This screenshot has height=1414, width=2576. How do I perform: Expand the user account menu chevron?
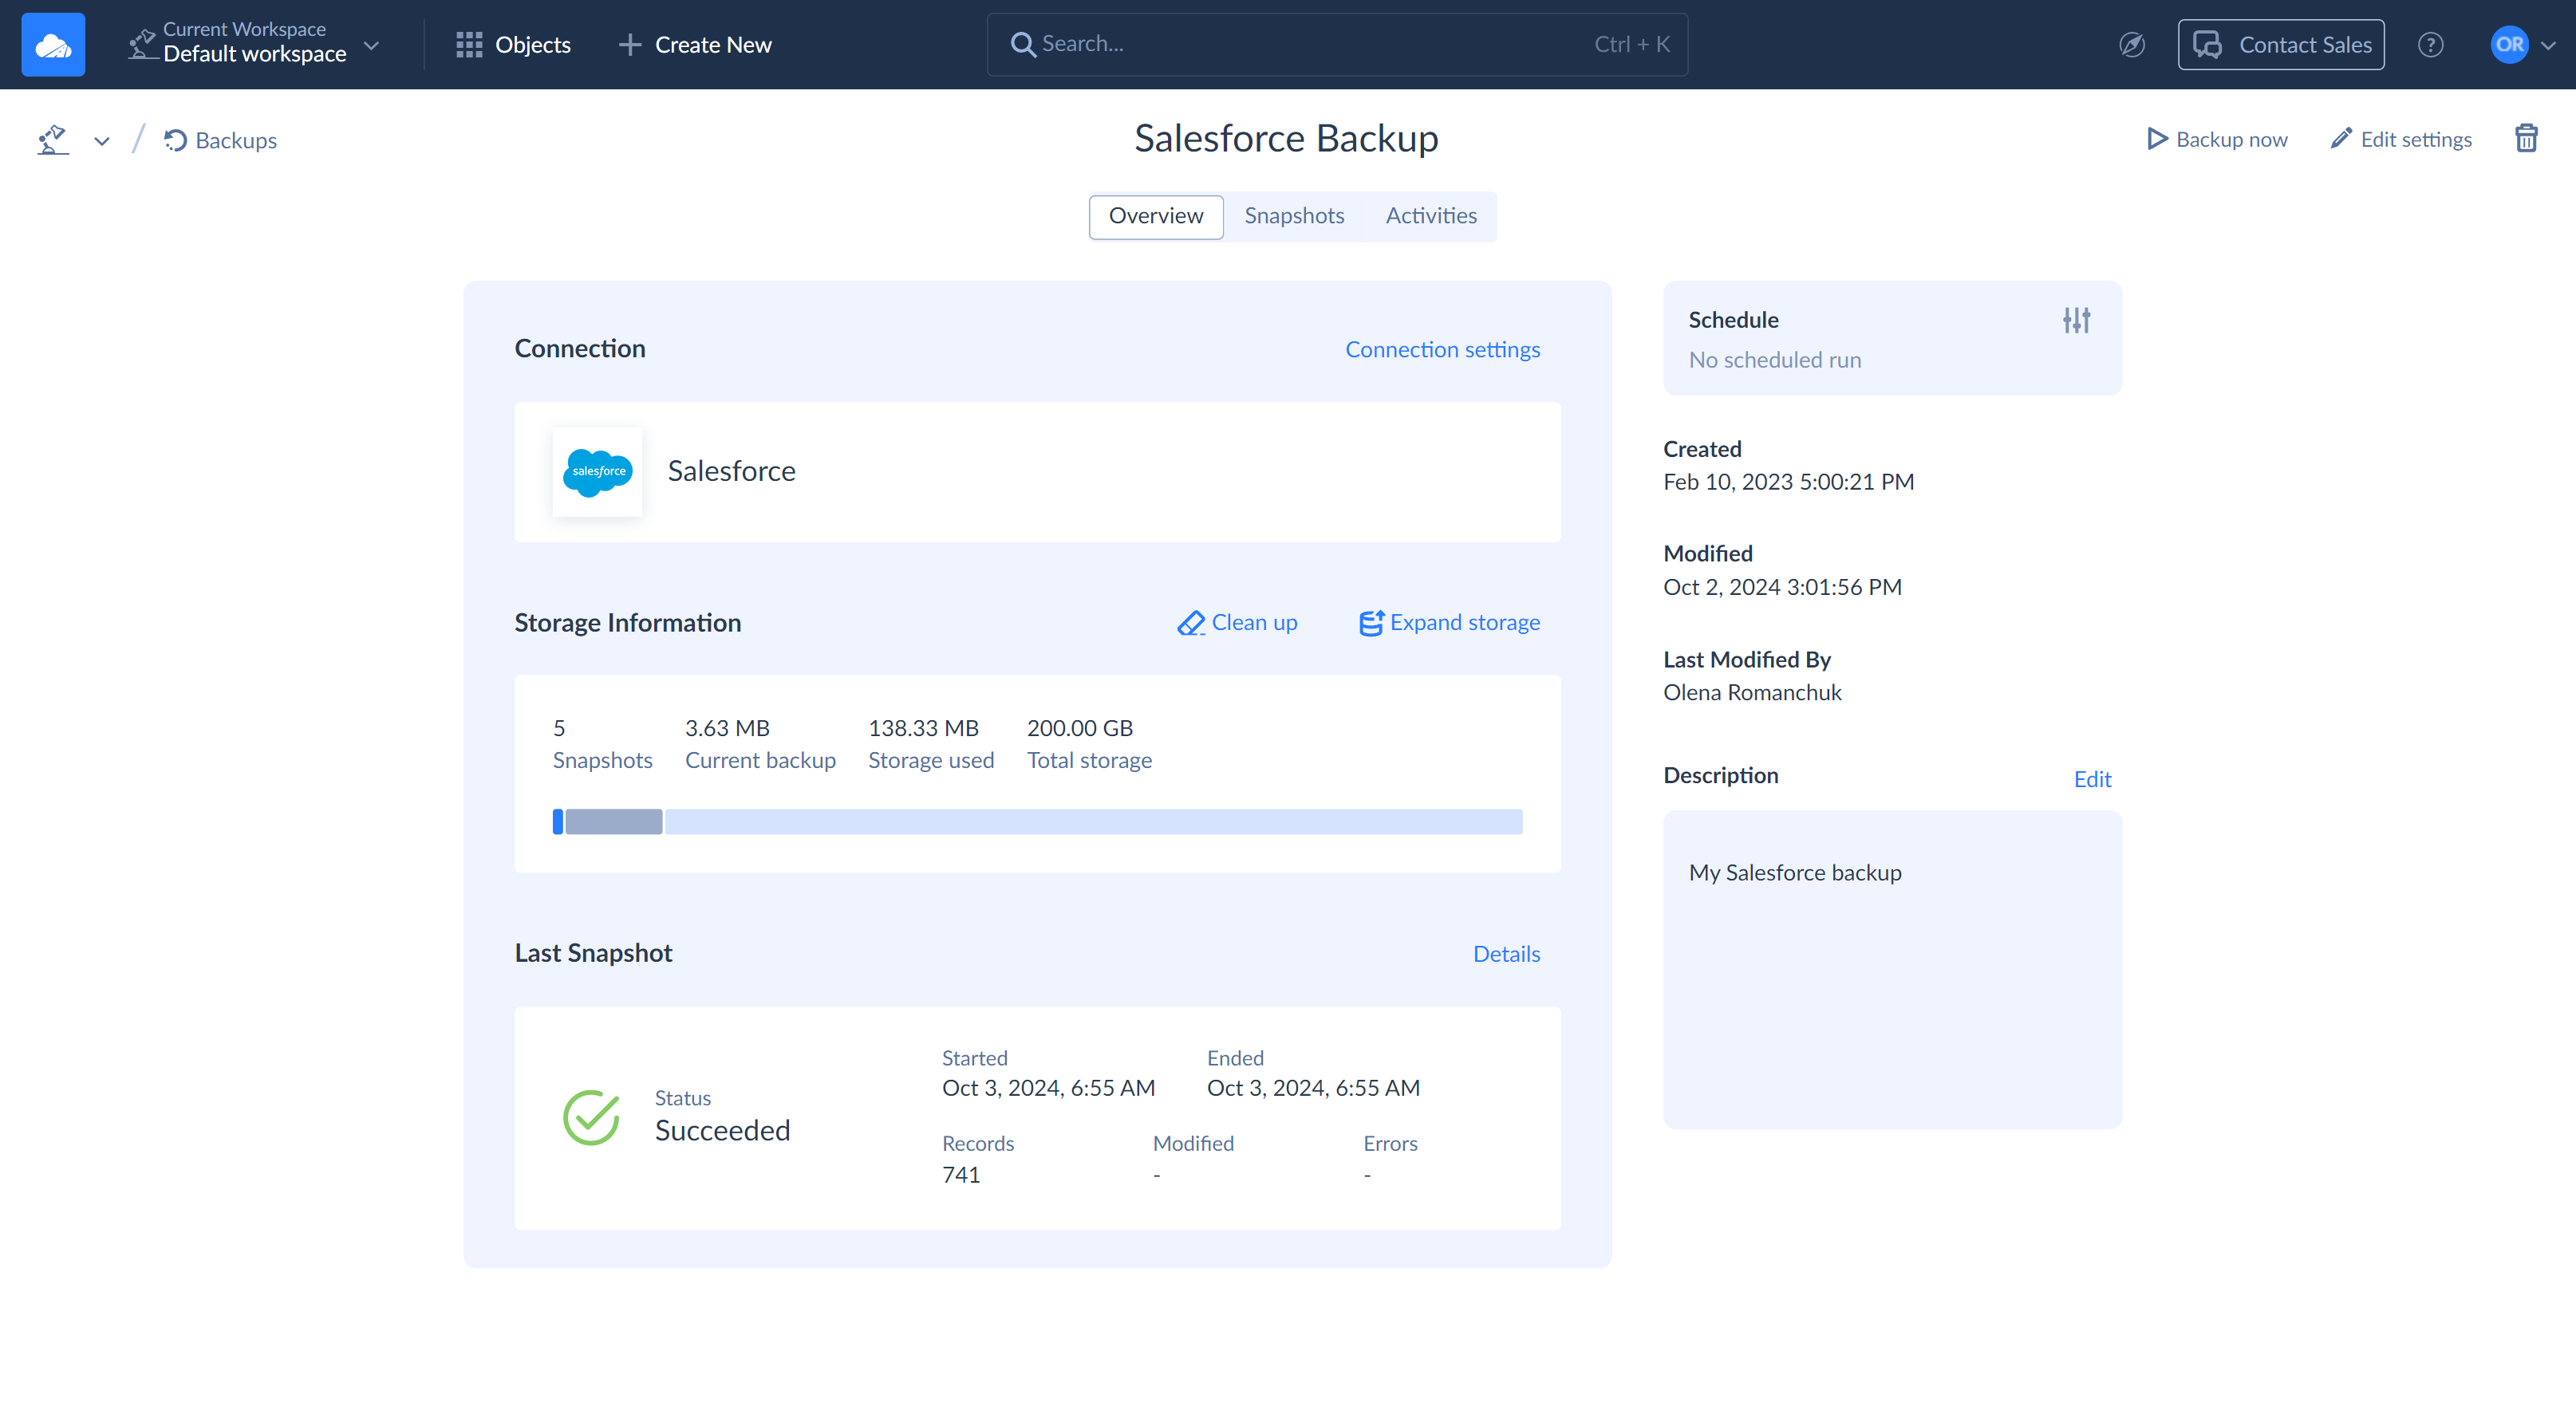[2548, 45]
